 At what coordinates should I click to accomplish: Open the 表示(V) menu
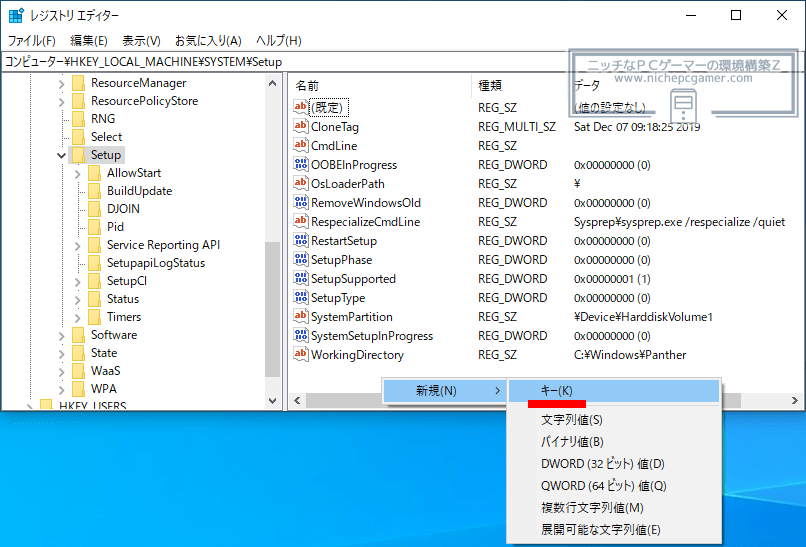tap(141, 41)
